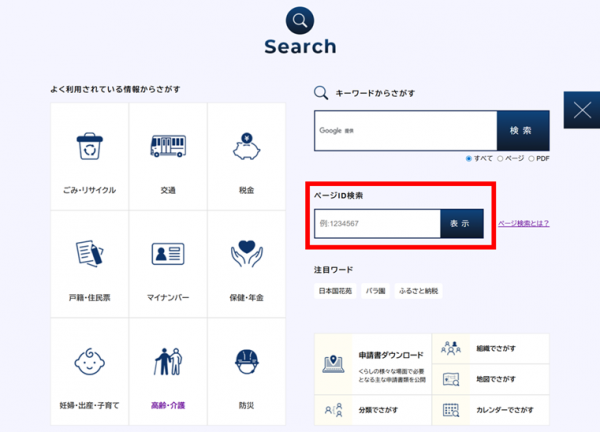This screenshot has width=600, height=432.
Task: Select the ふるさと納税 keyword tag
Action: pos(418,291)
